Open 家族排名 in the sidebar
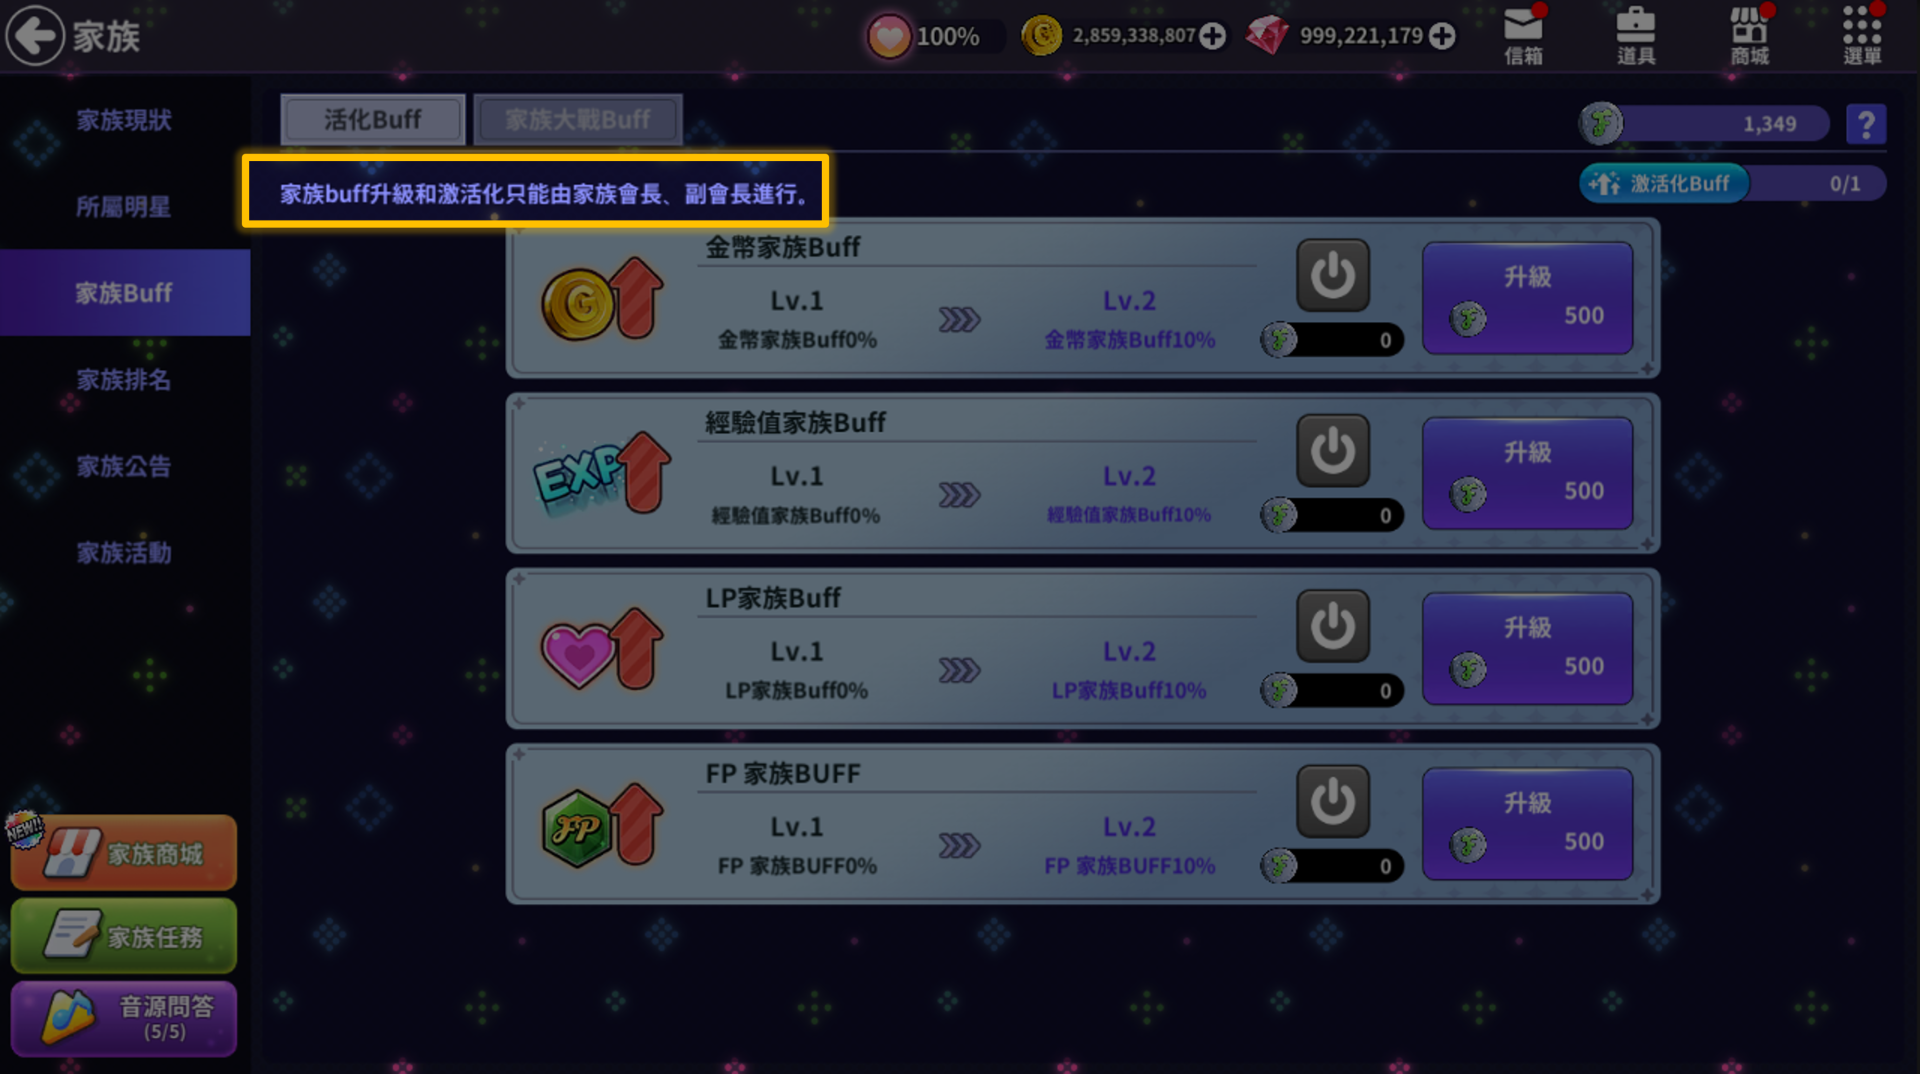The width and height of the screenshot is (1920, 1074). coord(124,380)
